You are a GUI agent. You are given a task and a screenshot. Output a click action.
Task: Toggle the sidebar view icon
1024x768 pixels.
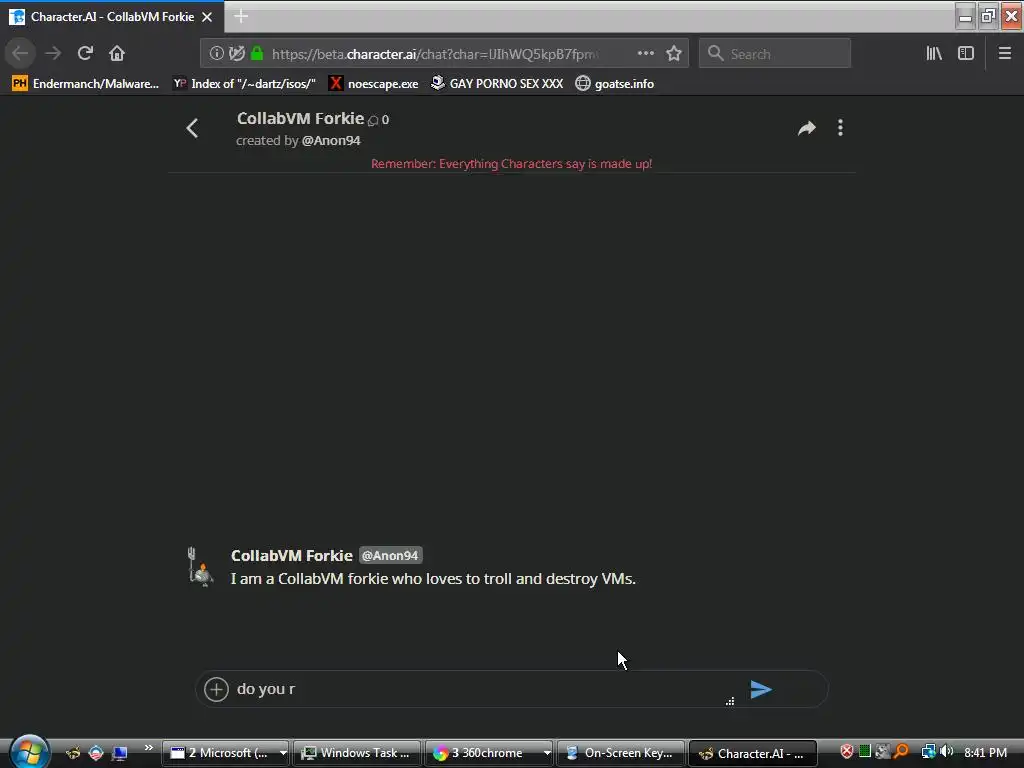[966, 54]
